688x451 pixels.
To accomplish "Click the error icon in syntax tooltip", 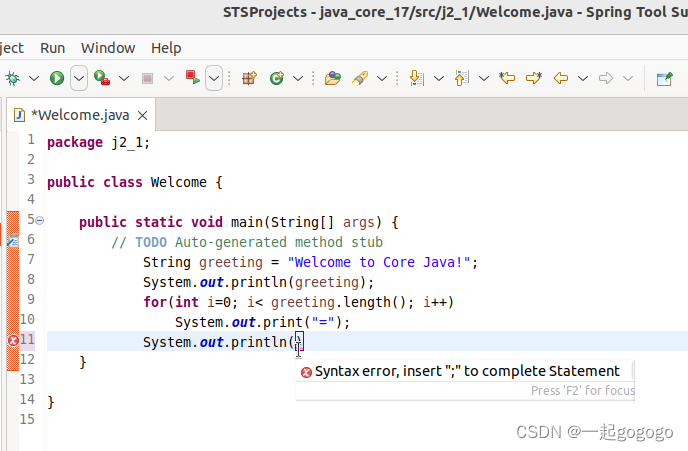I will (x=306, y=372).
